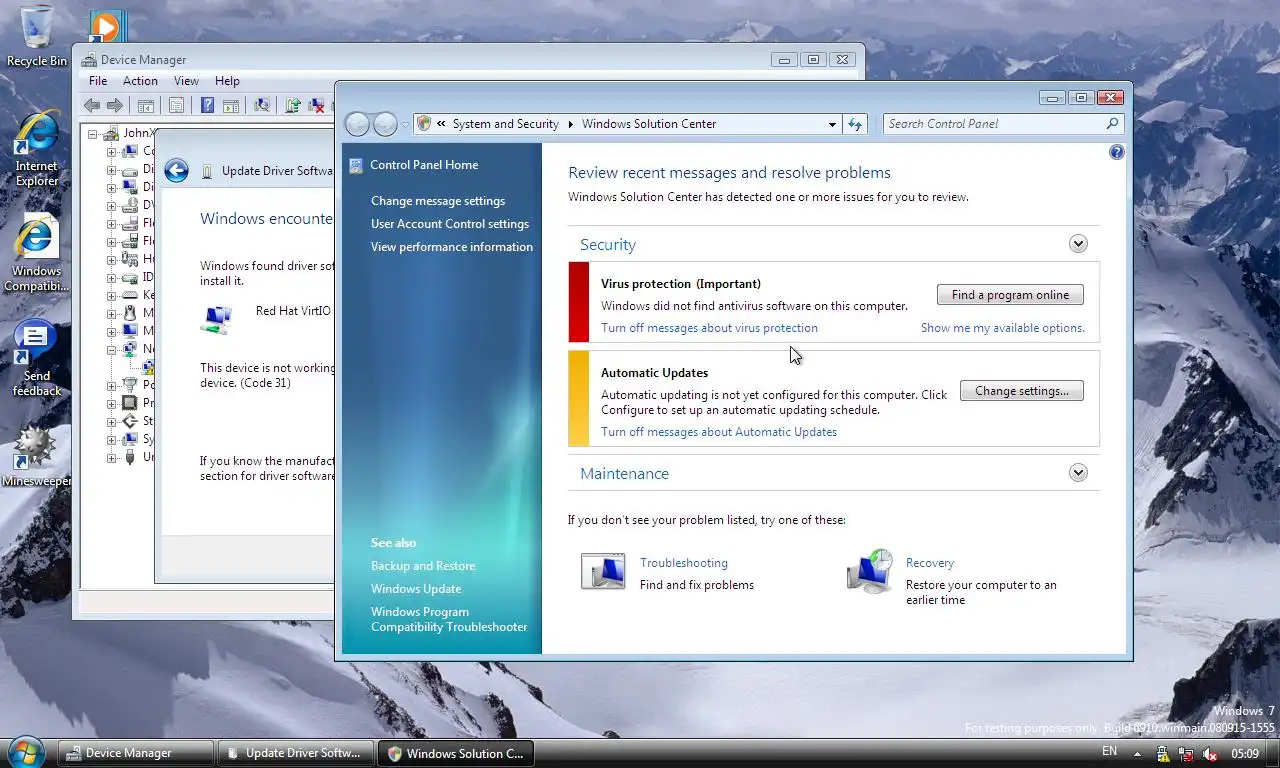Collapse the Network adapters node in device tree
The image size is (1280, 768).
pyautogui.click(x=112, y=350)
